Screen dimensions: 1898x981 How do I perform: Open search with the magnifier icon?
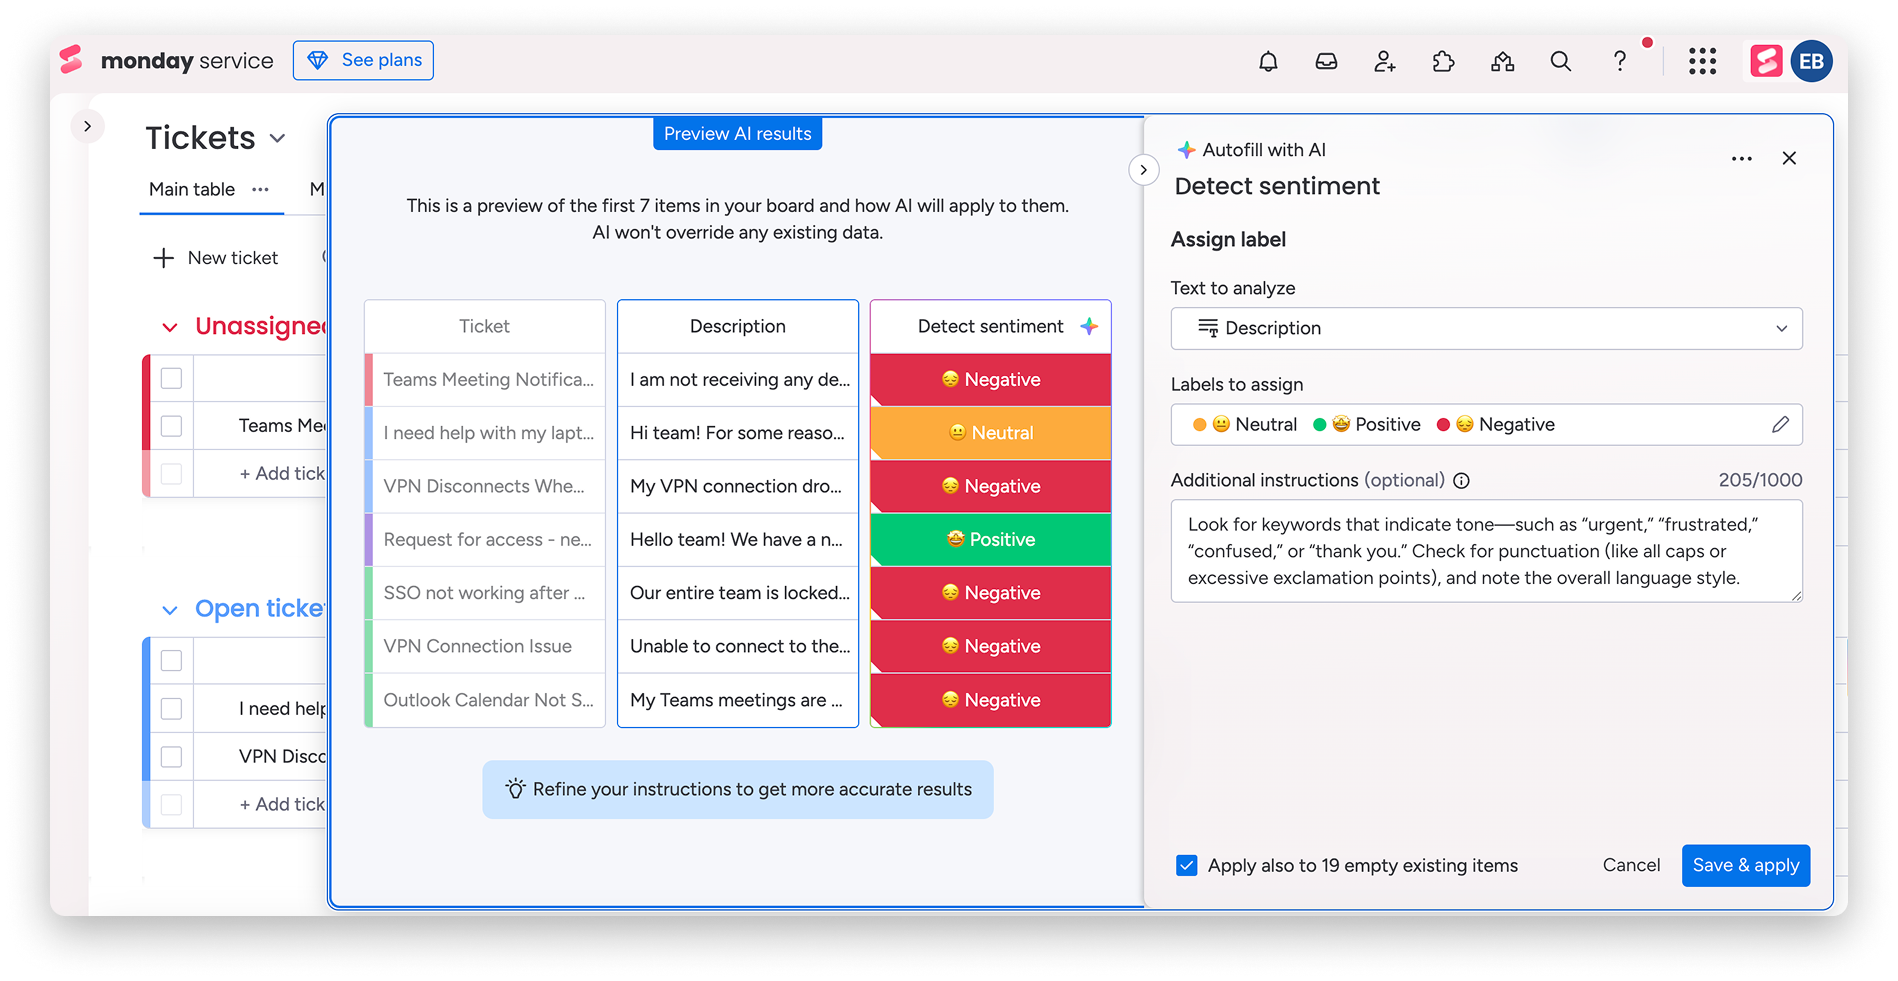coord(1560,62)
